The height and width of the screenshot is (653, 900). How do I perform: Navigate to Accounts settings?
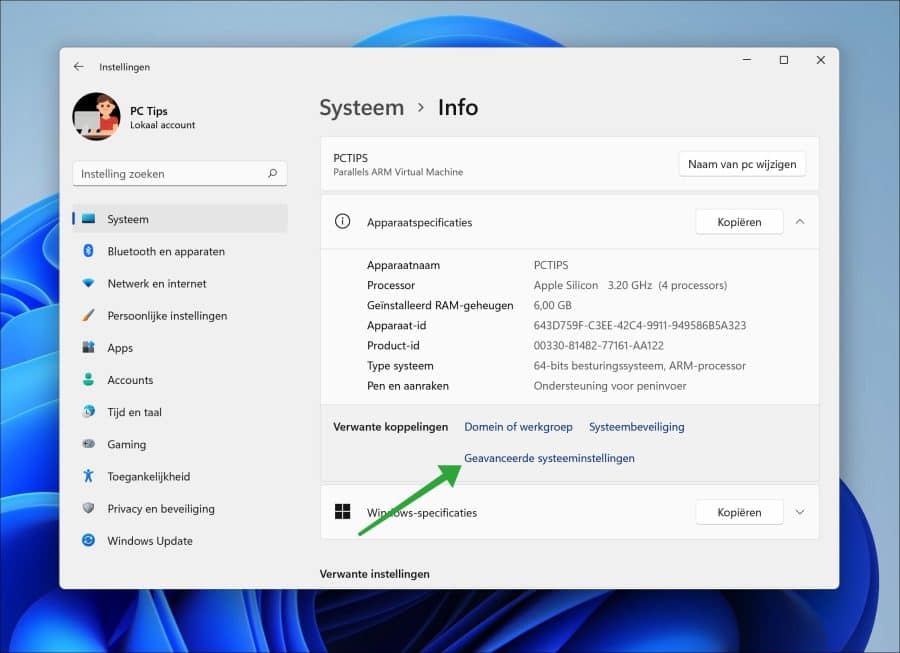pyautogui.click(x=180, y=379)
